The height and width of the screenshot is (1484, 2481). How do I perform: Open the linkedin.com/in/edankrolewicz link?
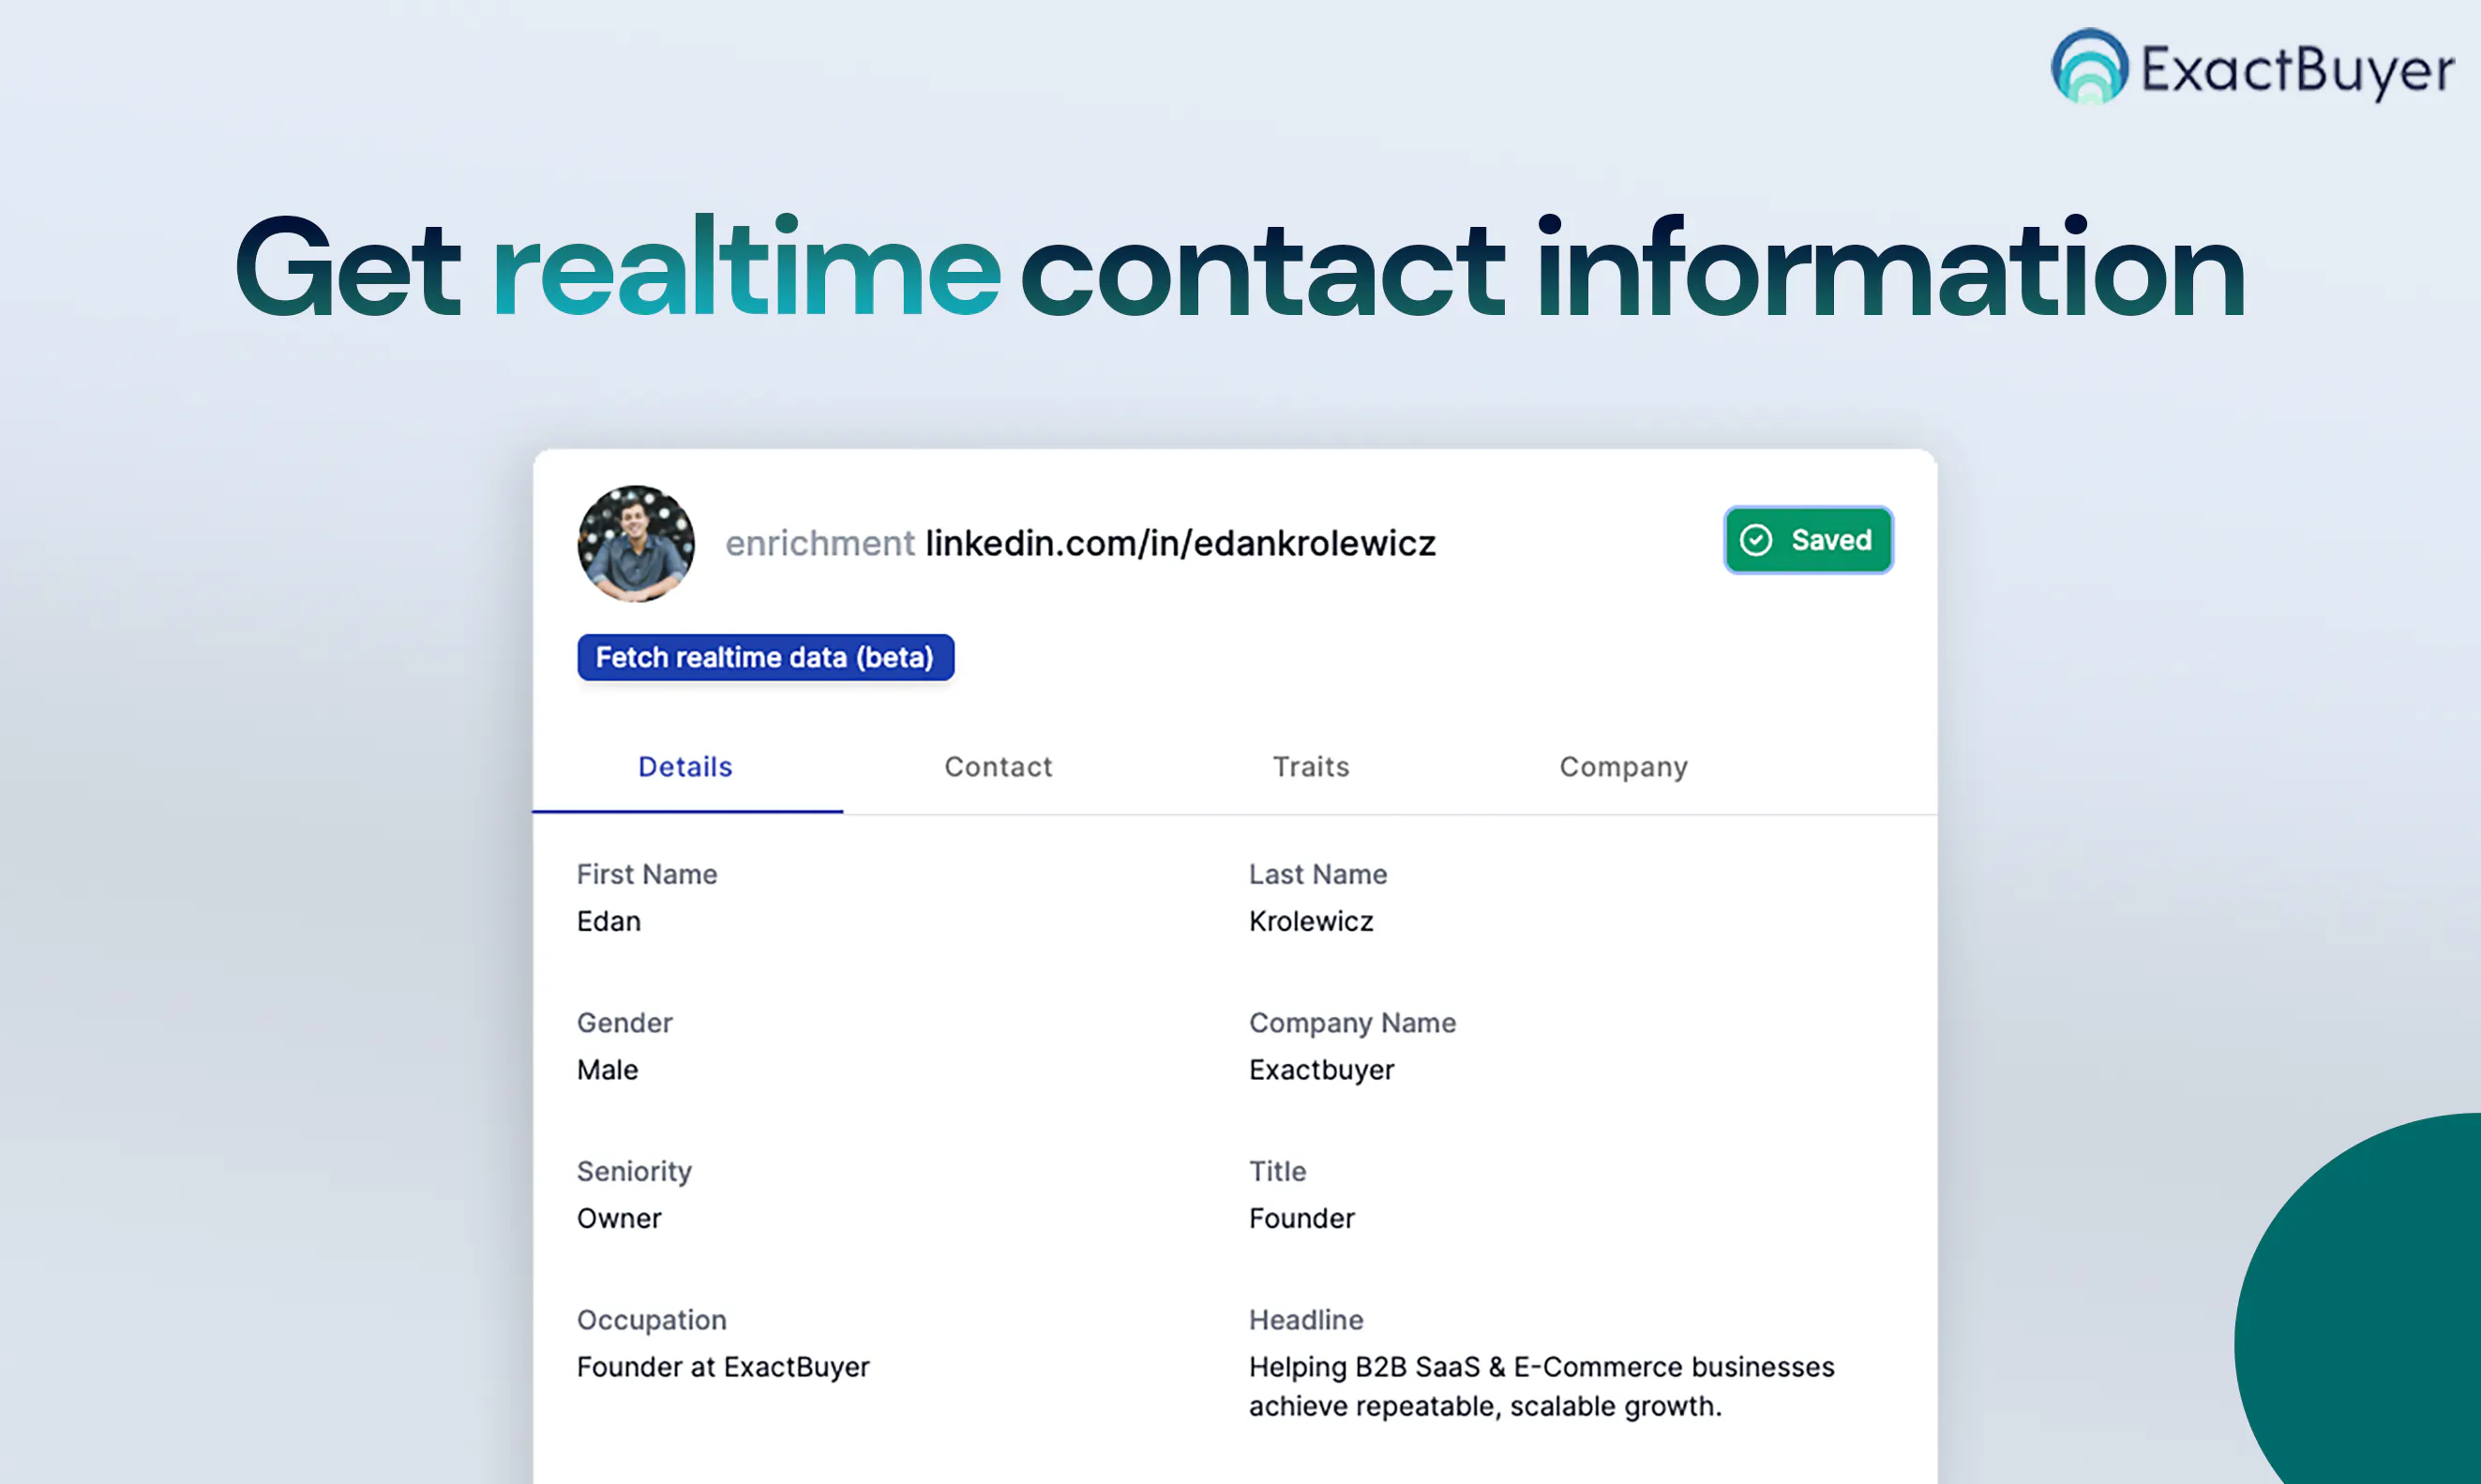(x=1181, y=543)
